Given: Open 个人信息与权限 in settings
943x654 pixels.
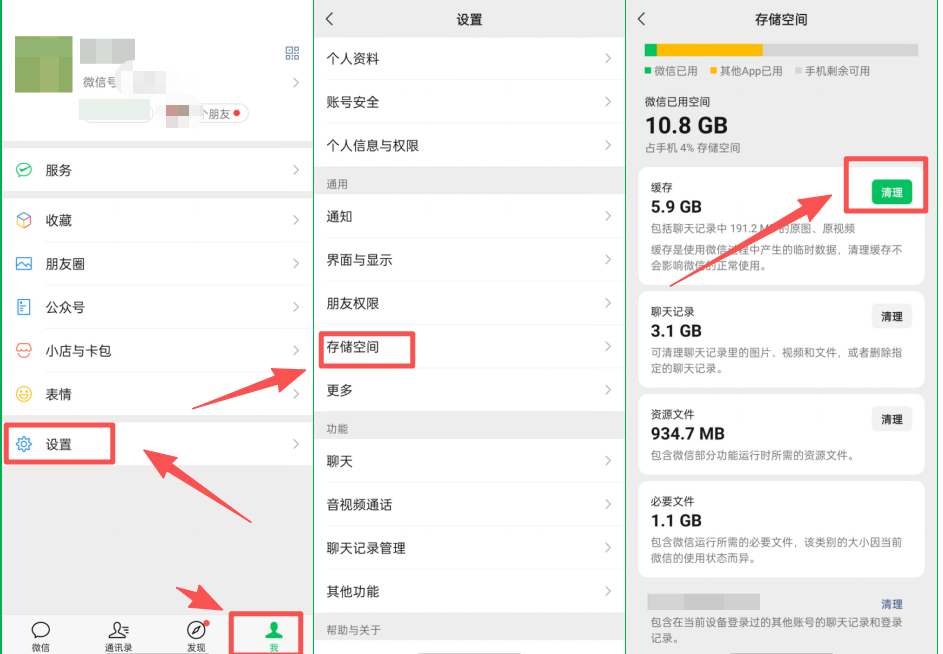Looking at the screenshot, I should click(x=469, y=145).
